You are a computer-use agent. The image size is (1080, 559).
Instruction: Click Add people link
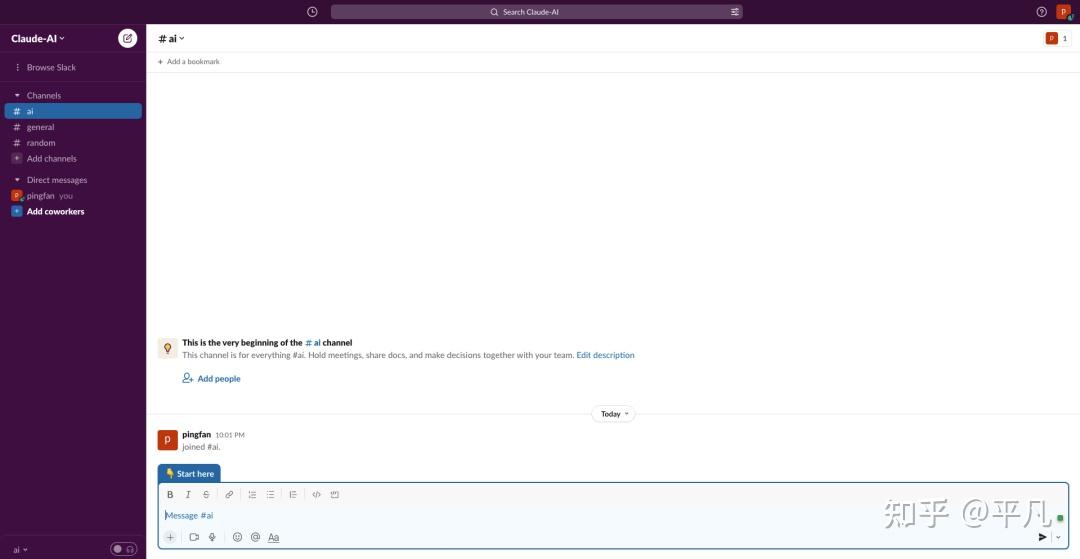coord(211,379)
